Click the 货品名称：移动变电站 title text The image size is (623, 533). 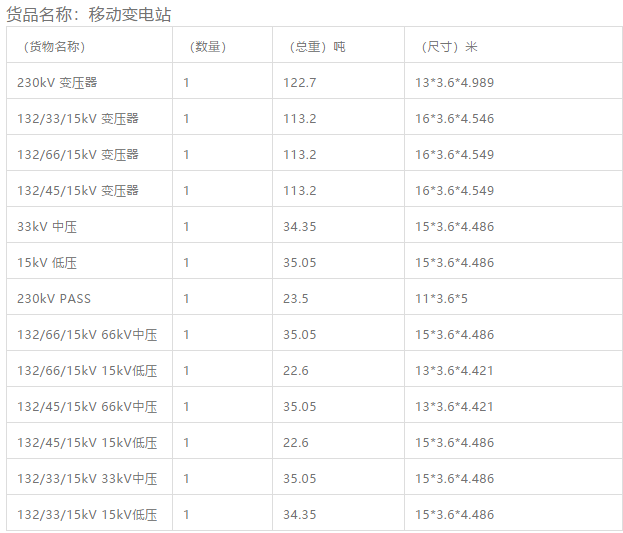point(89,14)
